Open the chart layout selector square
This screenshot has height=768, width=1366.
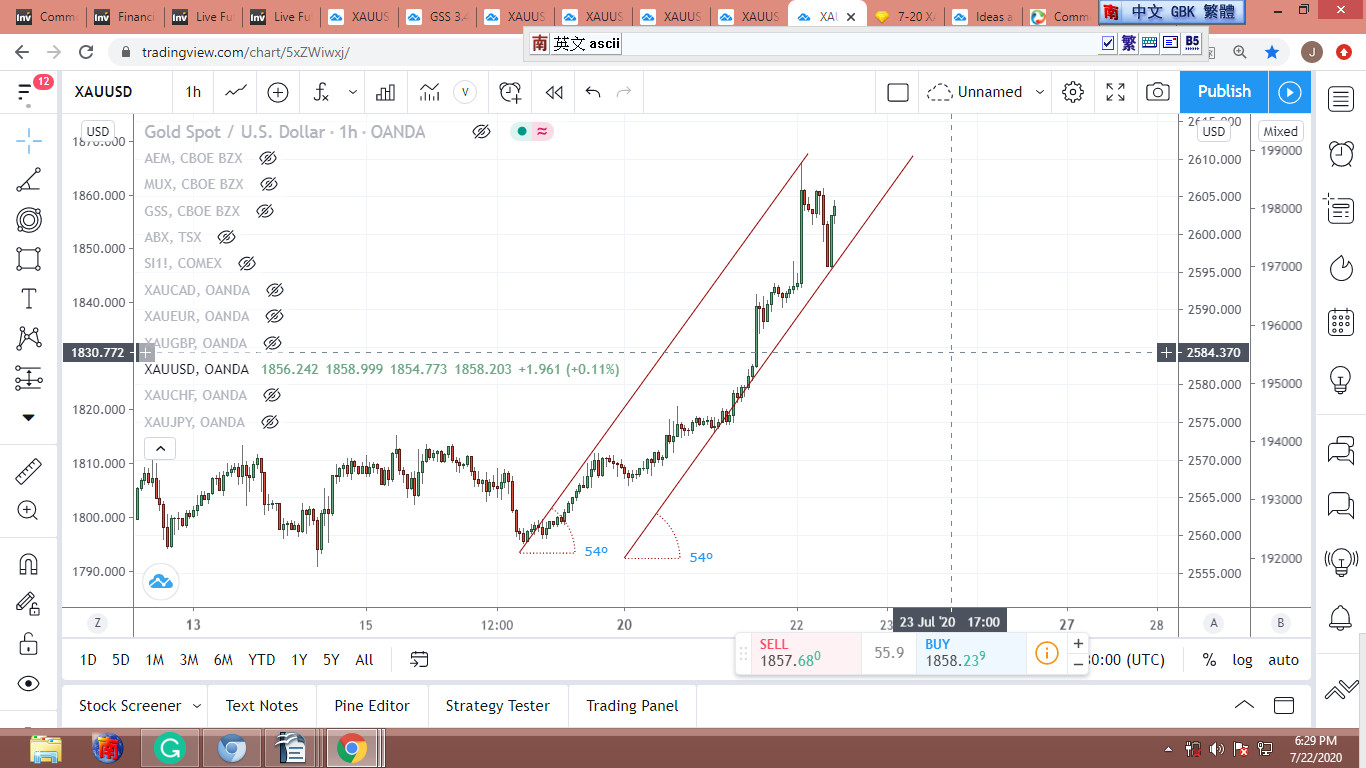click(x=898, y=92)
